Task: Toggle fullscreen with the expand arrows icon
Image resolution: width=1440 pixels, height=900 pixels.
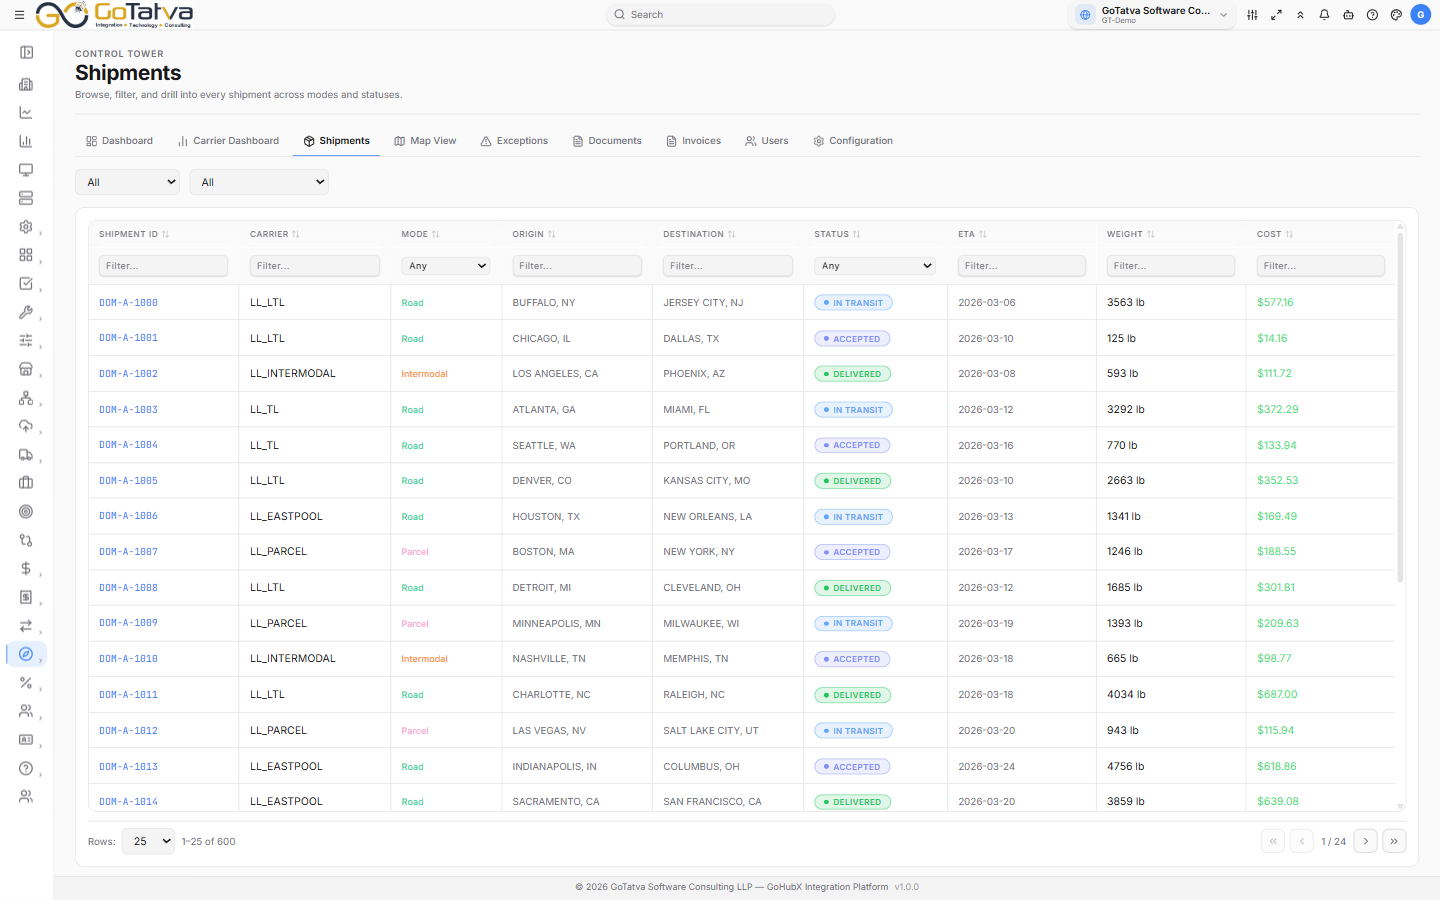Action: [x=1276, y=15]
